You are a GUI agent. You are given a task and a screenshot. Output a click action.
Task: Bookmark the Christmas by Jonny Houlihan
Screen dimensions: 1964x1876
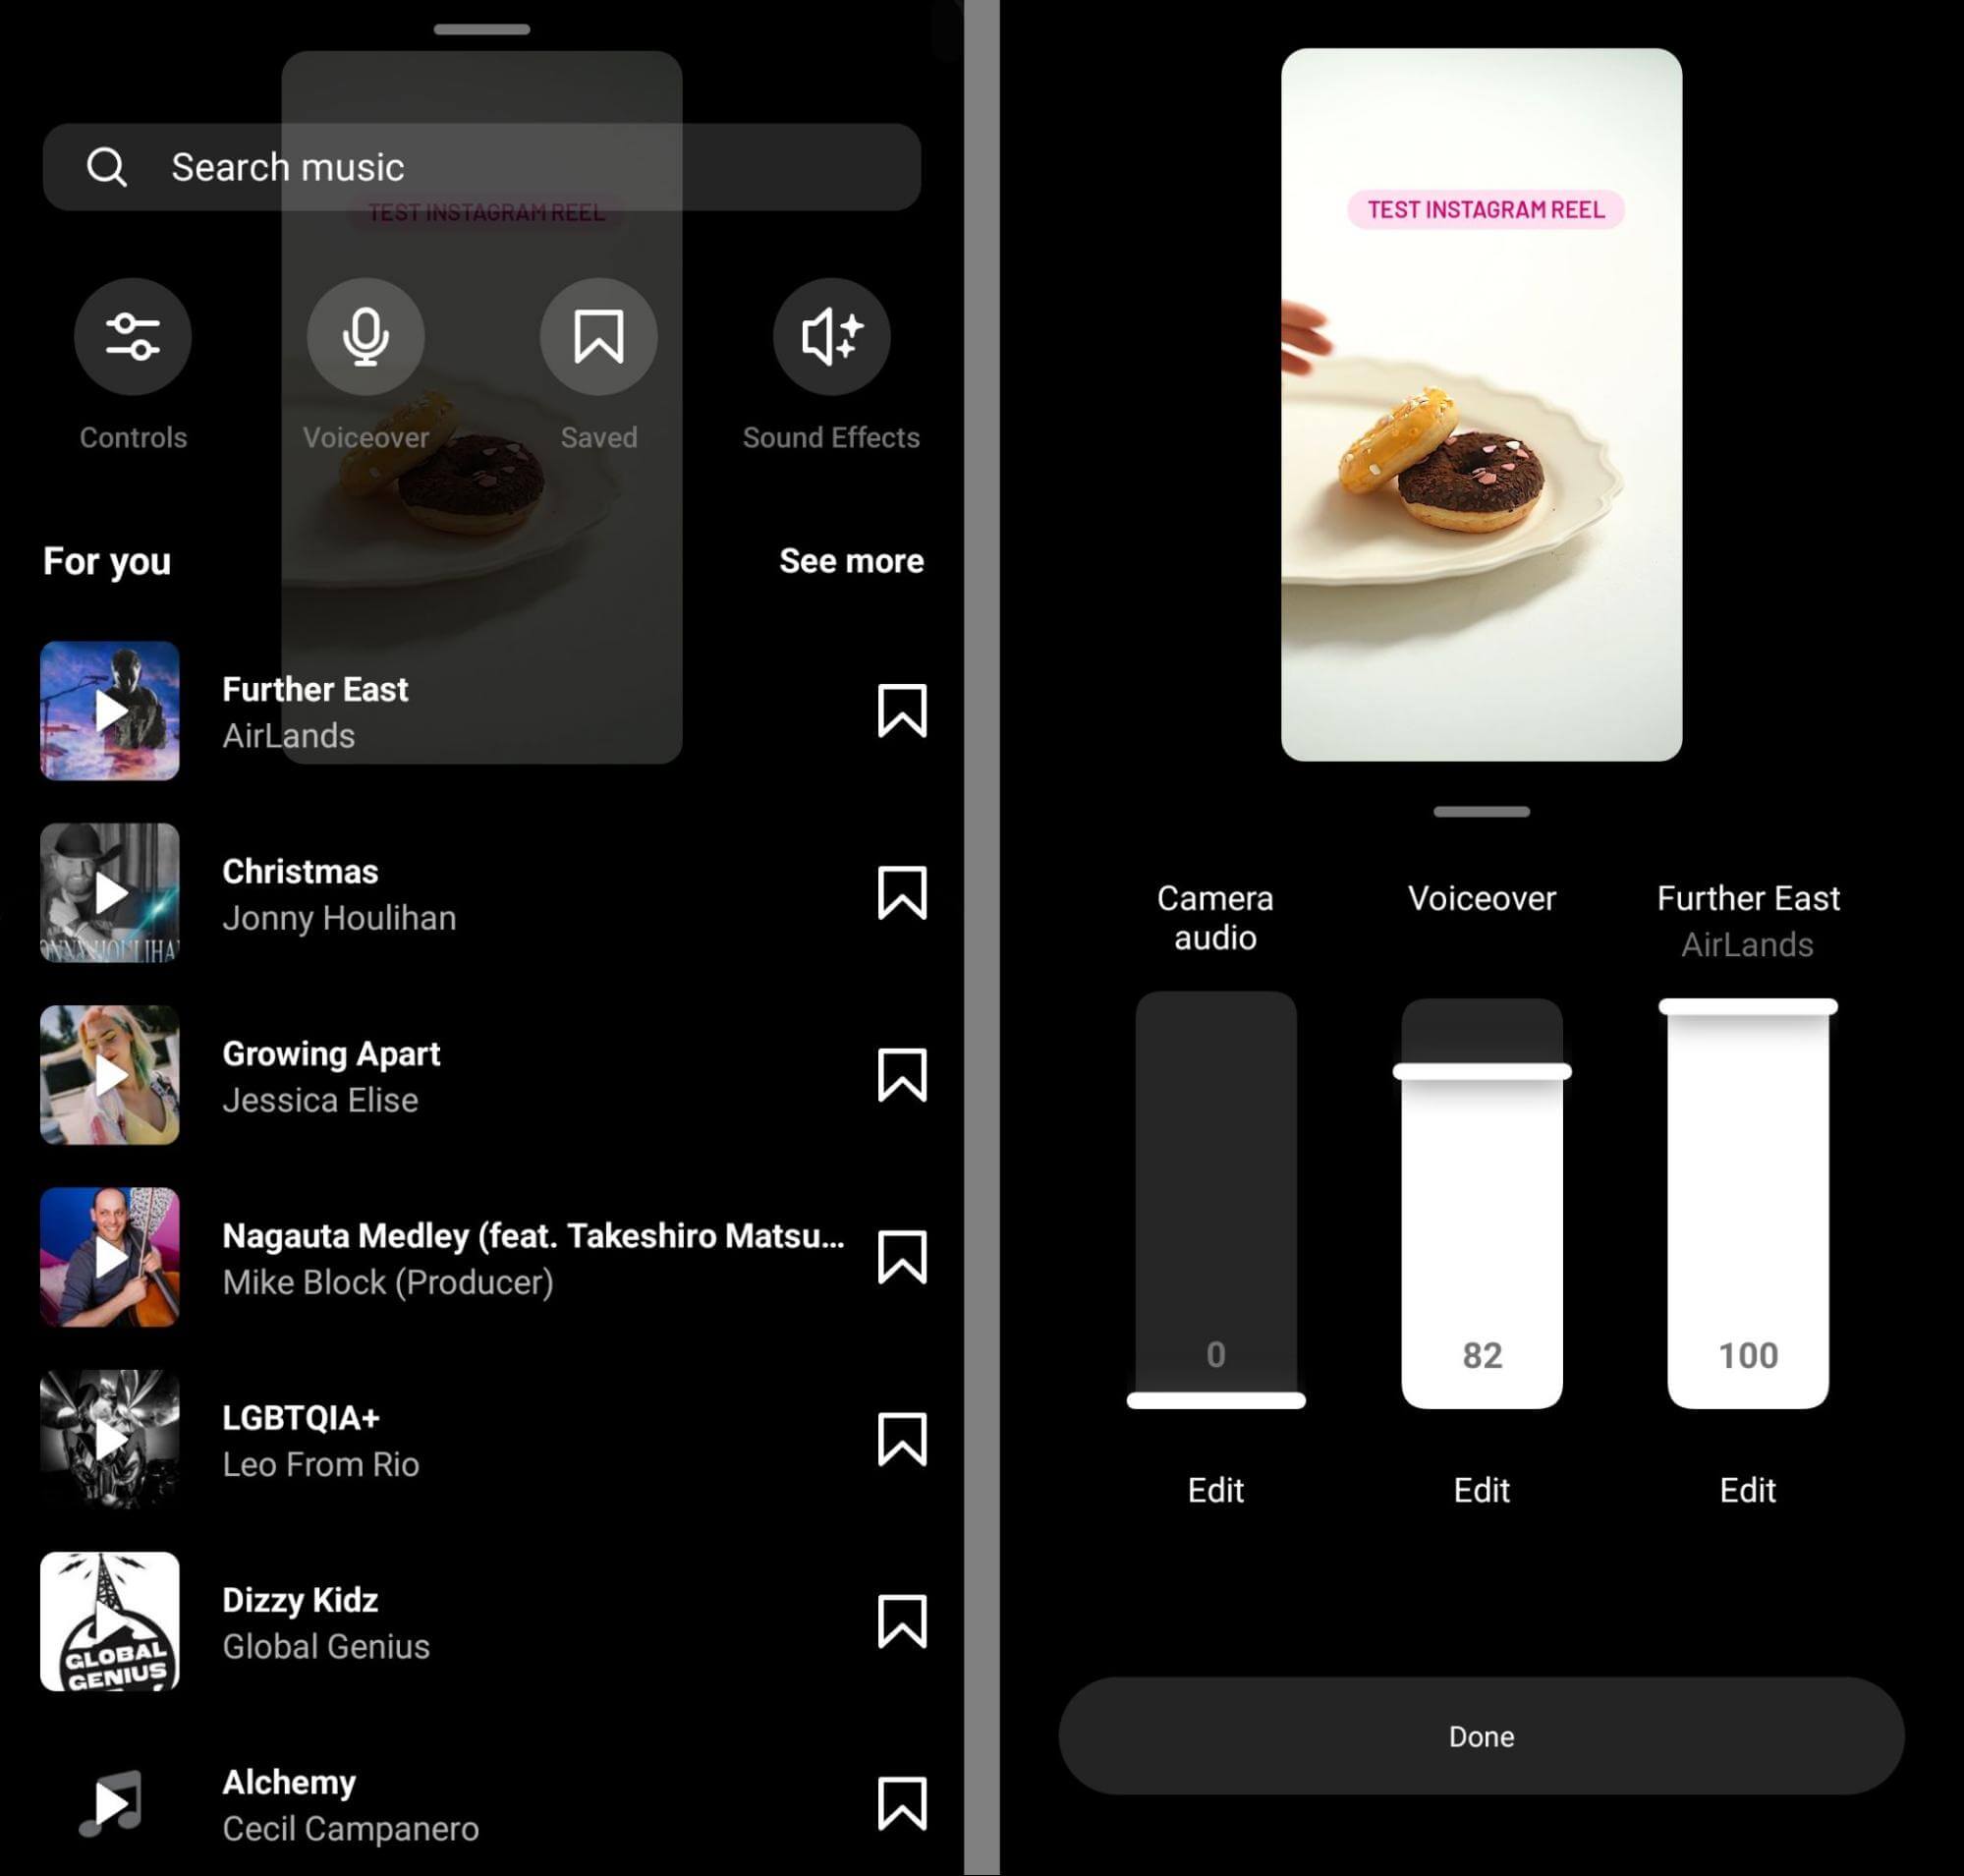[x=903, y=892]
